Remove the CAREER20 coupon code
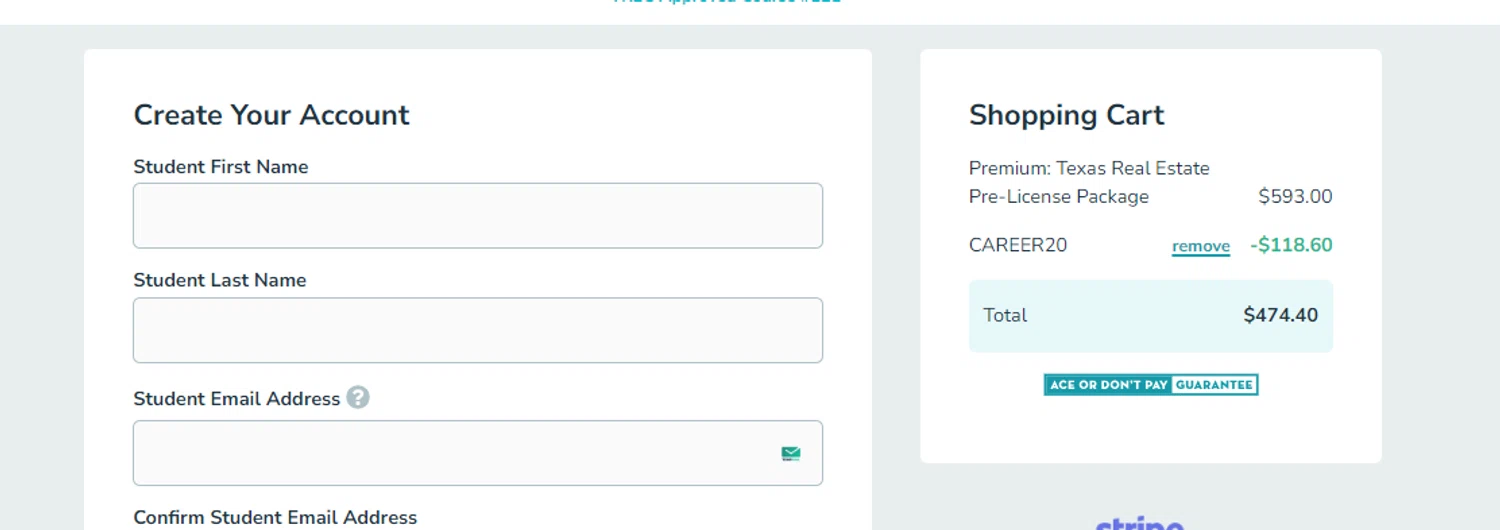The height and width of the screenshot is (530, 1500). [1200, 246]
